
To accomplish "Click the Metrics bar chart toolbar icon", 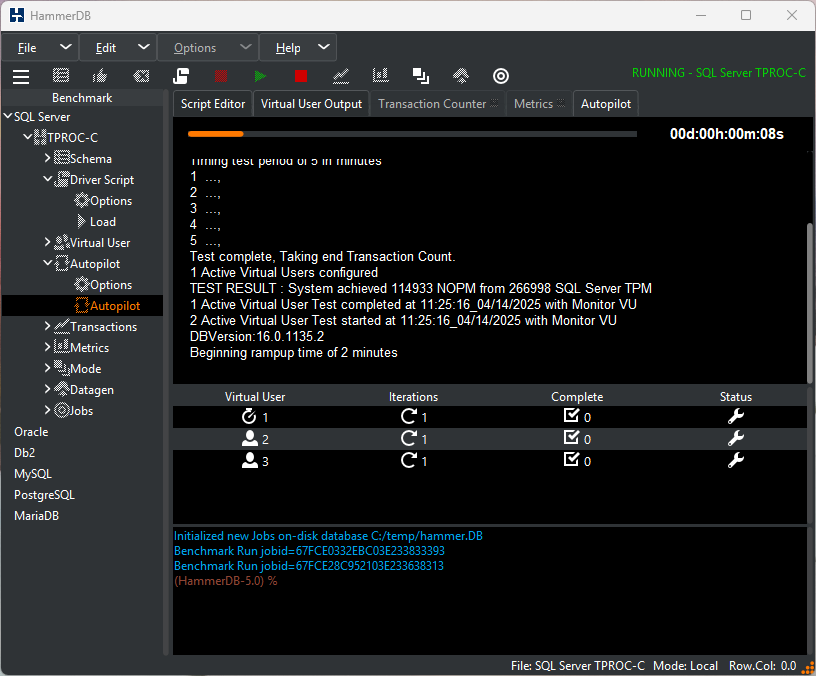I will click(380, 76).
